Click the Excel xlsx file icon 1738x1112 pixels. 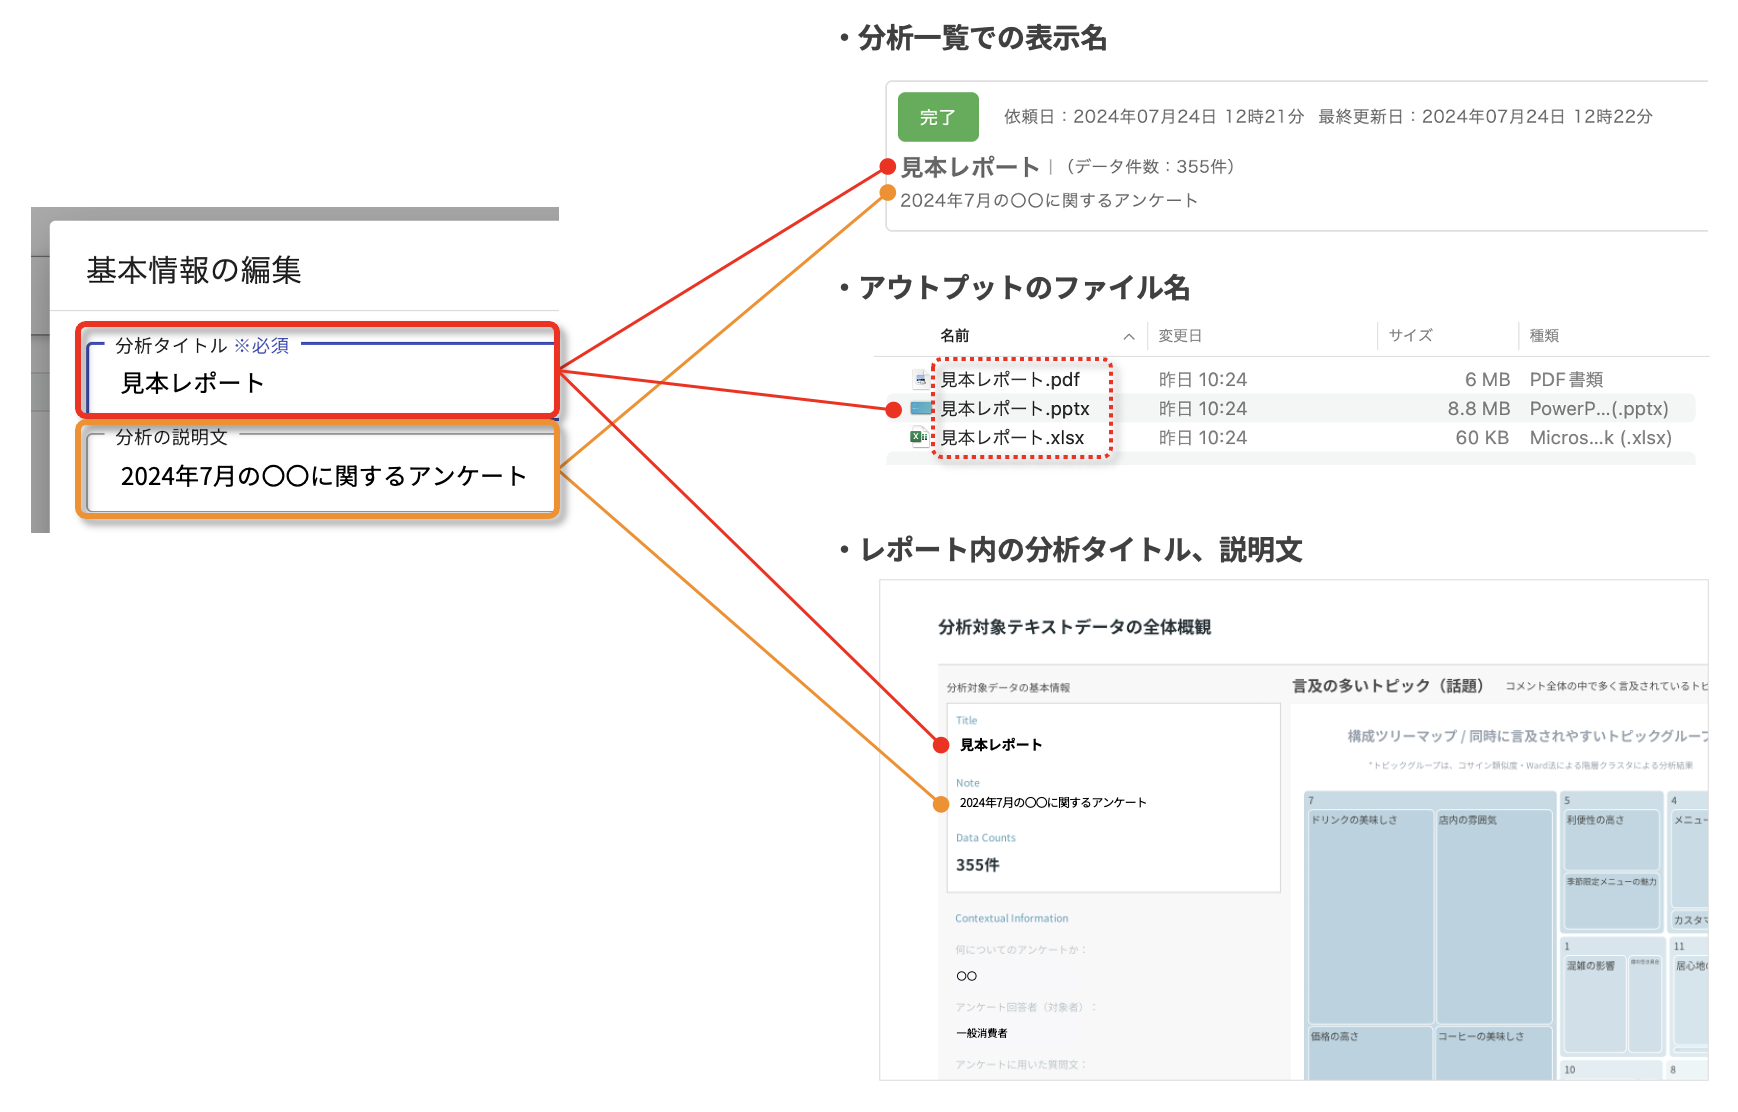pyautogui.click(x=918, y=437)
